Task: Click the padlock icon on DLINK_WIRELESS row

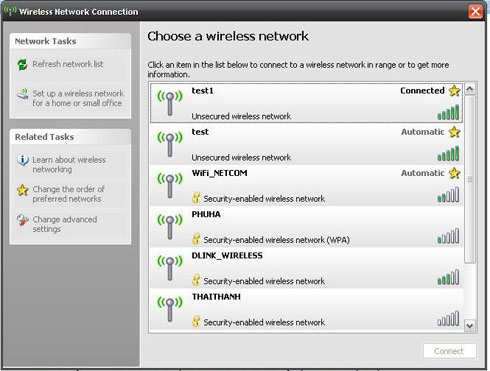Action: coord(196,280)
